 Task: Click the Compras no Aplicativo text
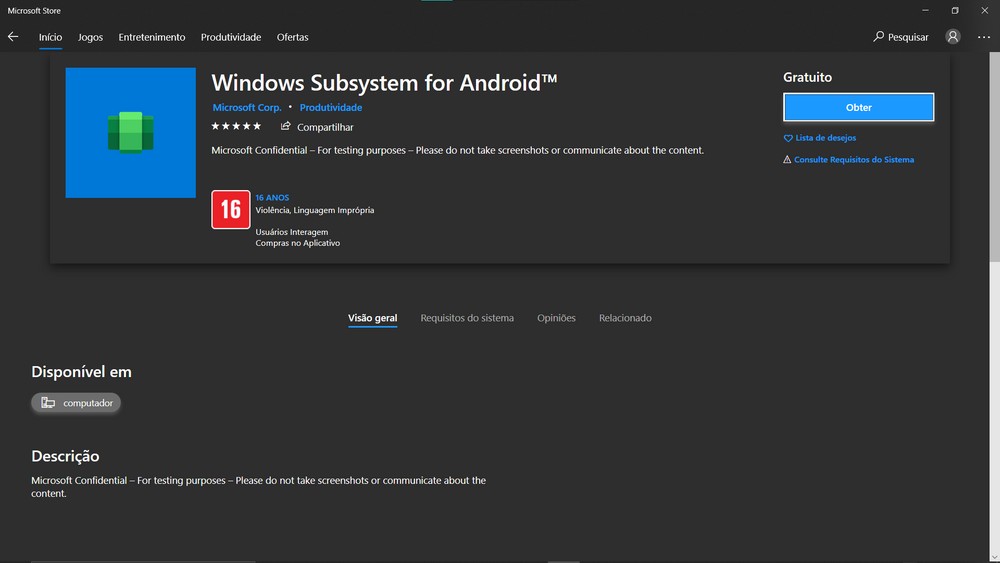[x=298, y=243]
